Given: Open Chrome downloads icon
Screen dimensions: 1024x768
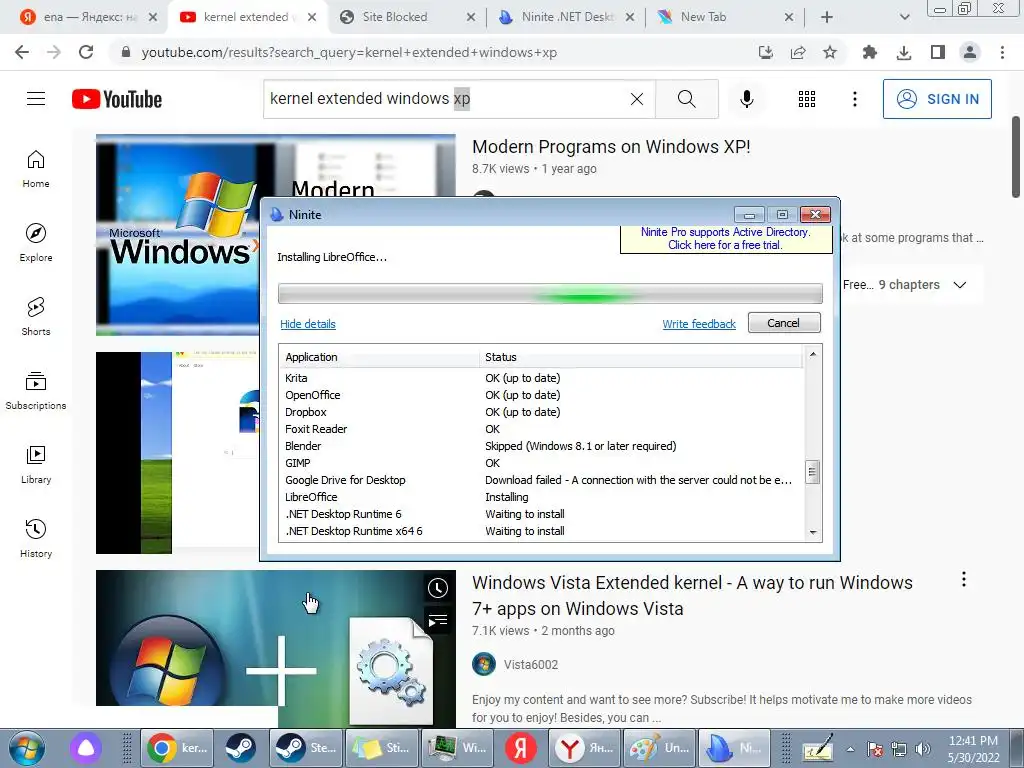Looking at the screenshot, I should [x=904, y=52].
